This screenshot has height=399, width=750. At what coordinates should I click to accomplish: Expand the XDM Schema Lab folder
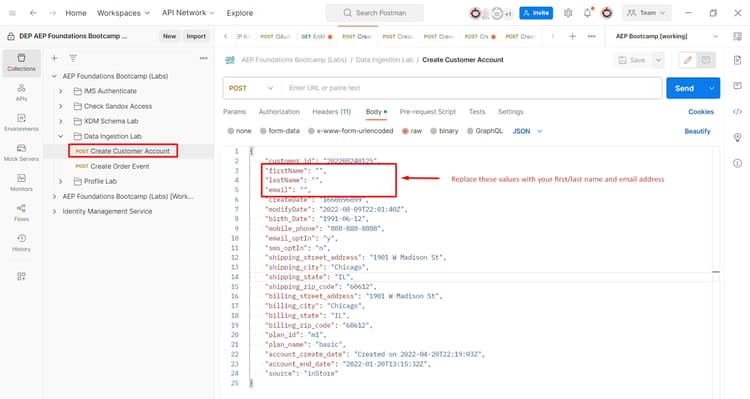[61, 121]
